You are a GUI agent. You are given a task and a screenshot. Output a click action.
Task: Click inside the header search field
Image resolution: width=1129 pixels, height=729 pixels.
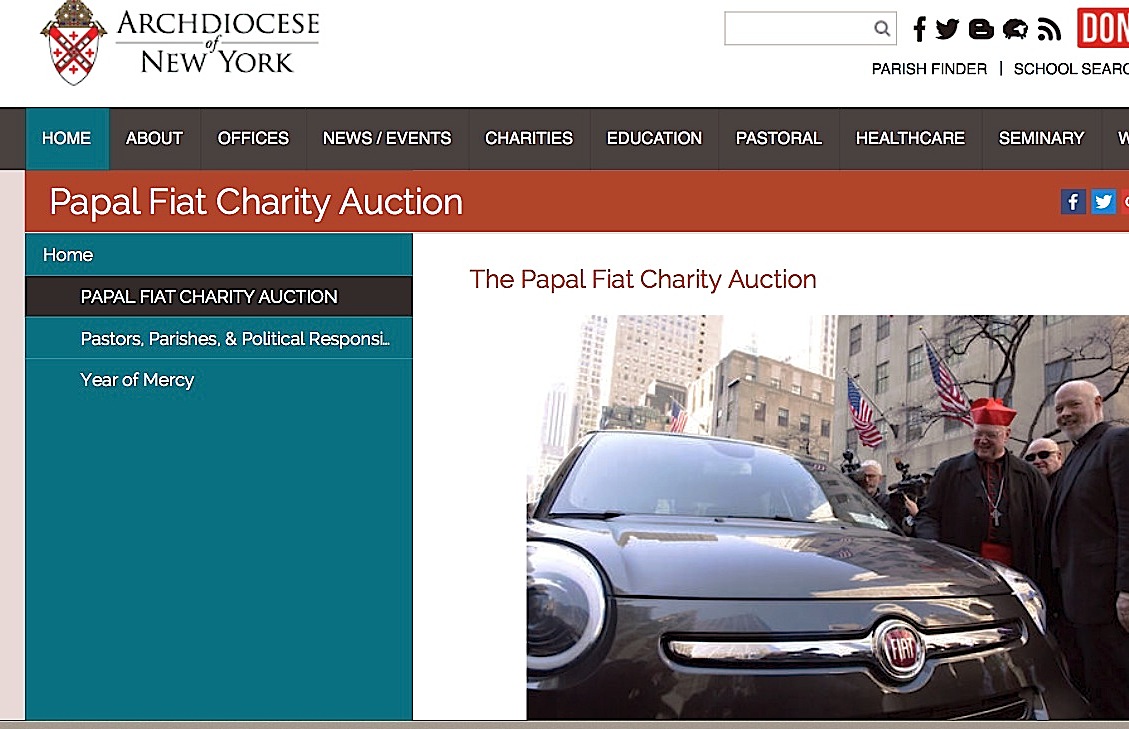[799, 28]
